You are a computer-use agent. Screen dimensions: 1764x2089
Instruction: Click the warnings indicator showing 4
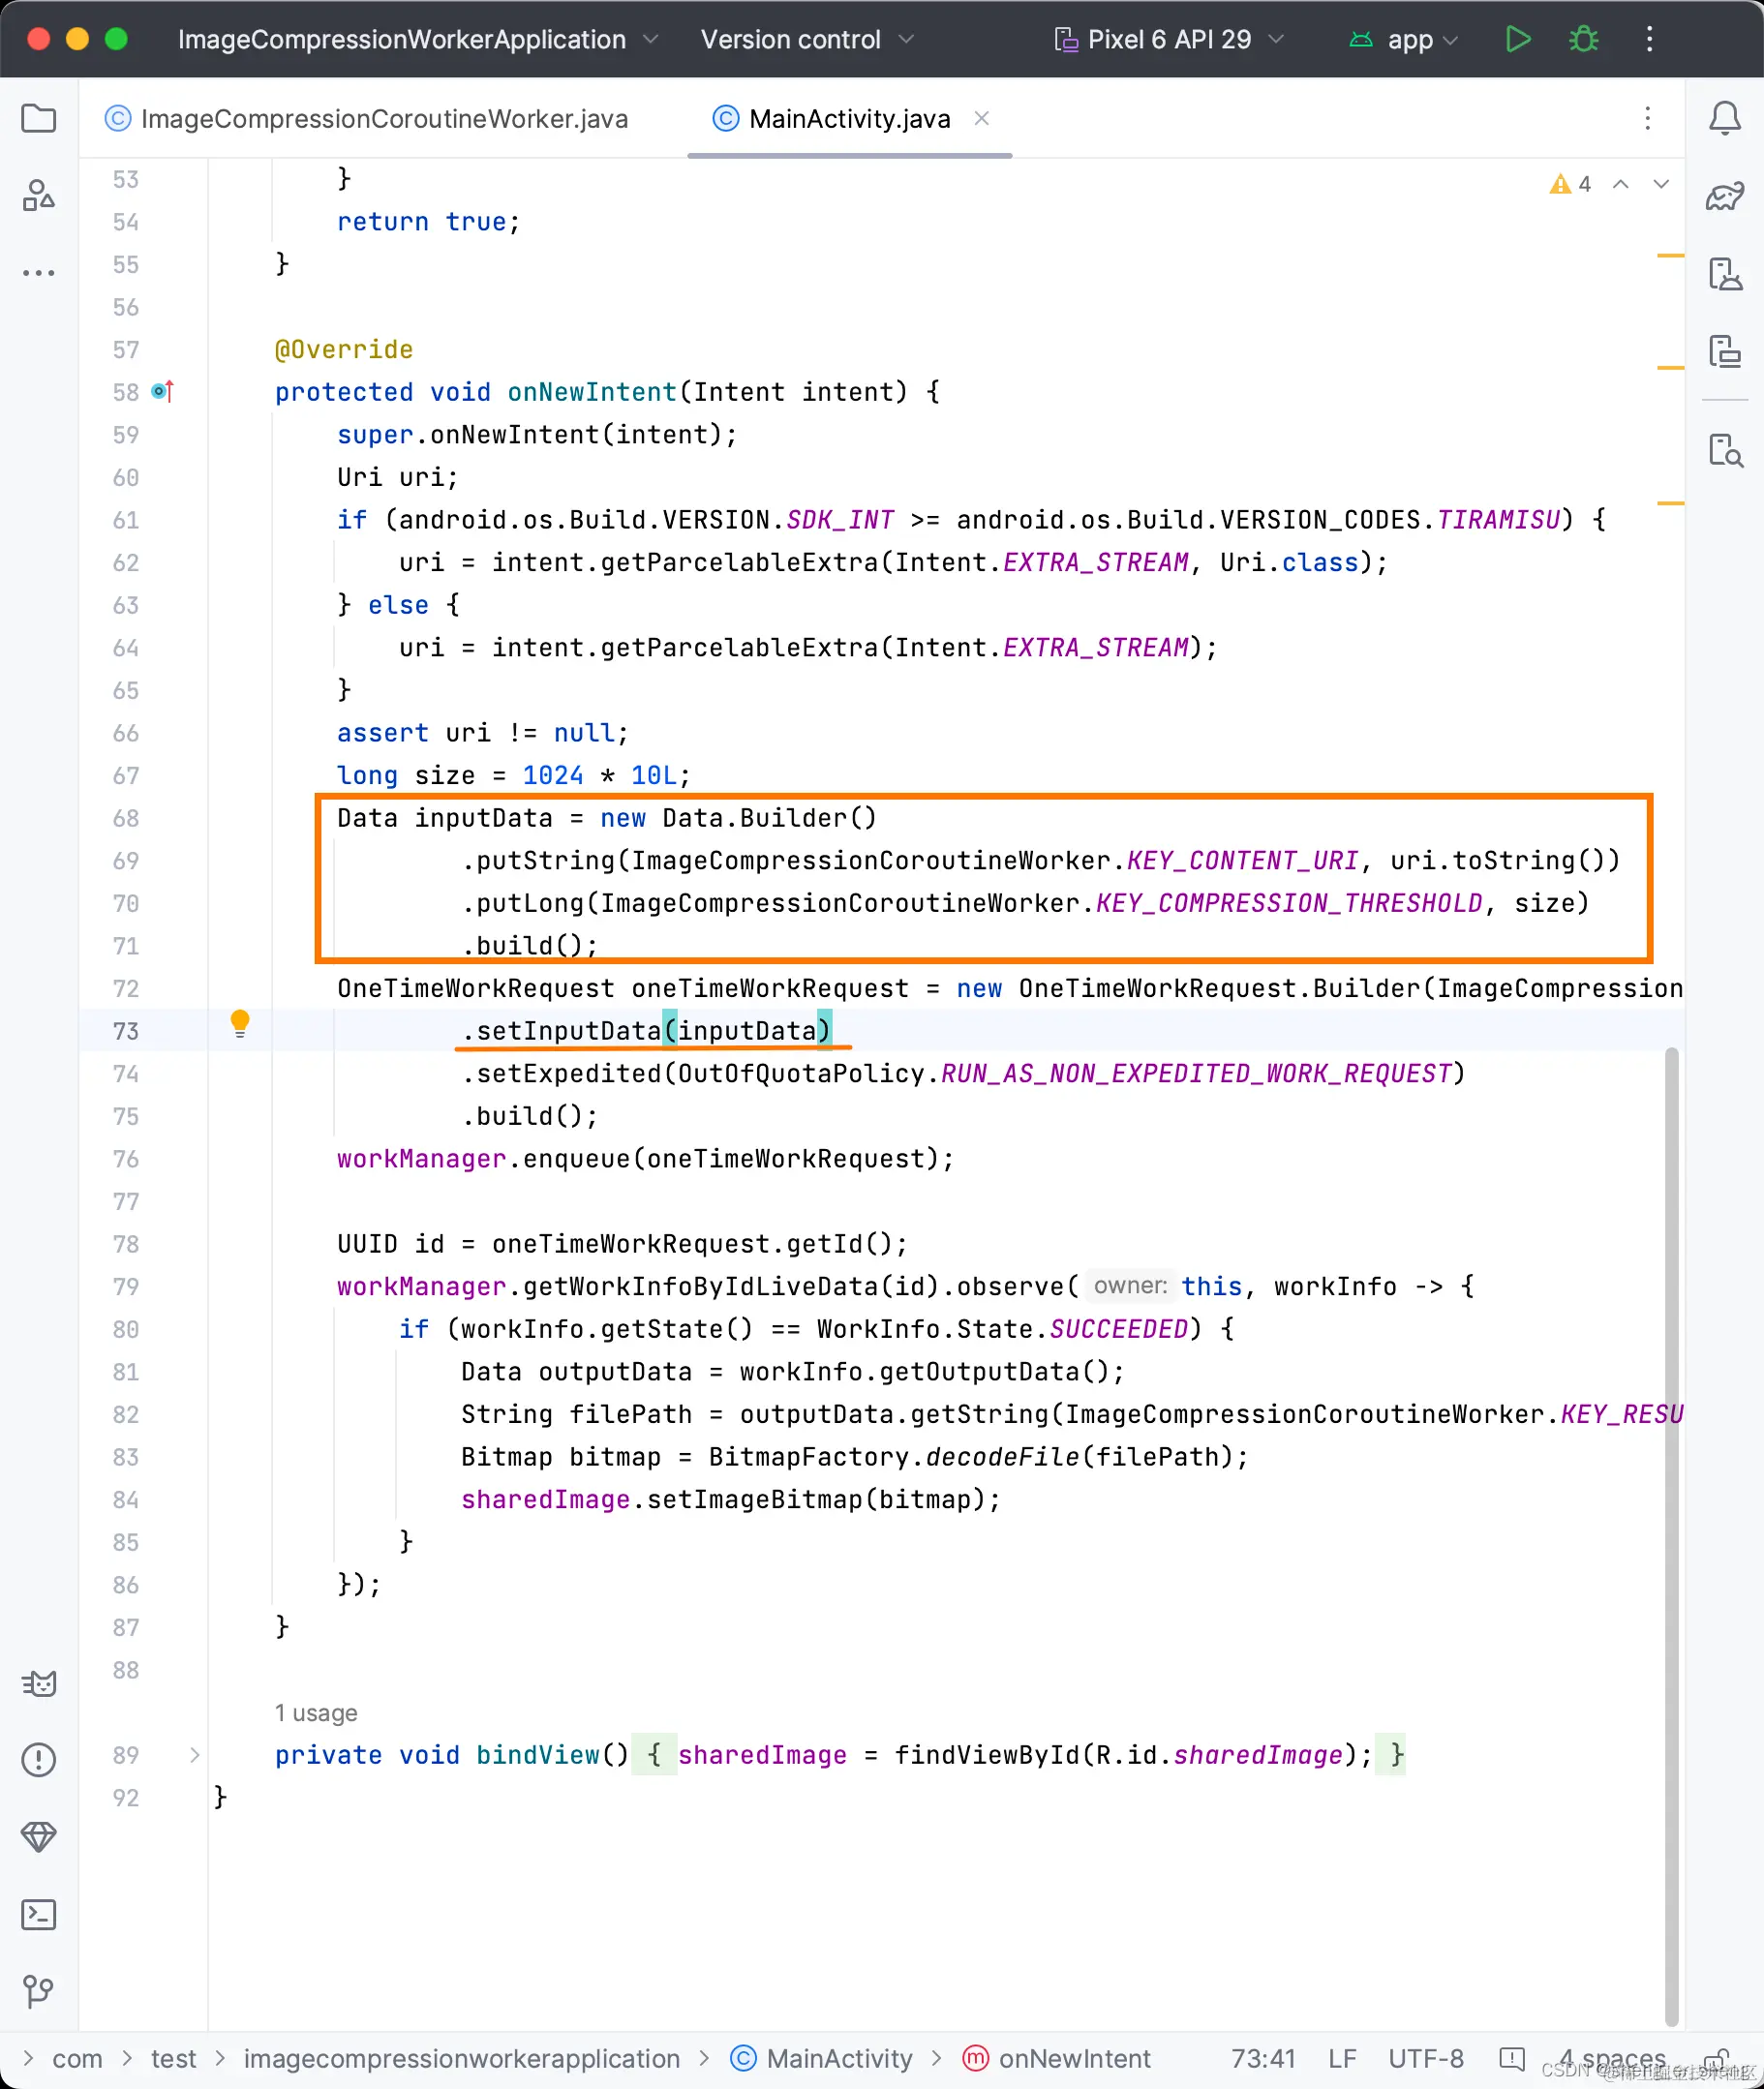[1570, 184]
